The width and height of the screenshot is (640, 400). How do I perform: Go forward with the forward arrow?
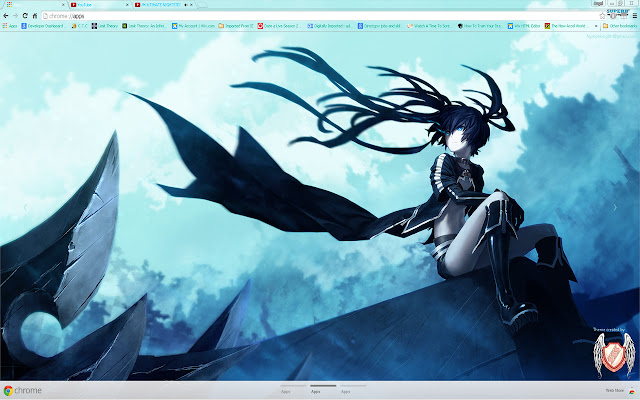pos(15,16)
